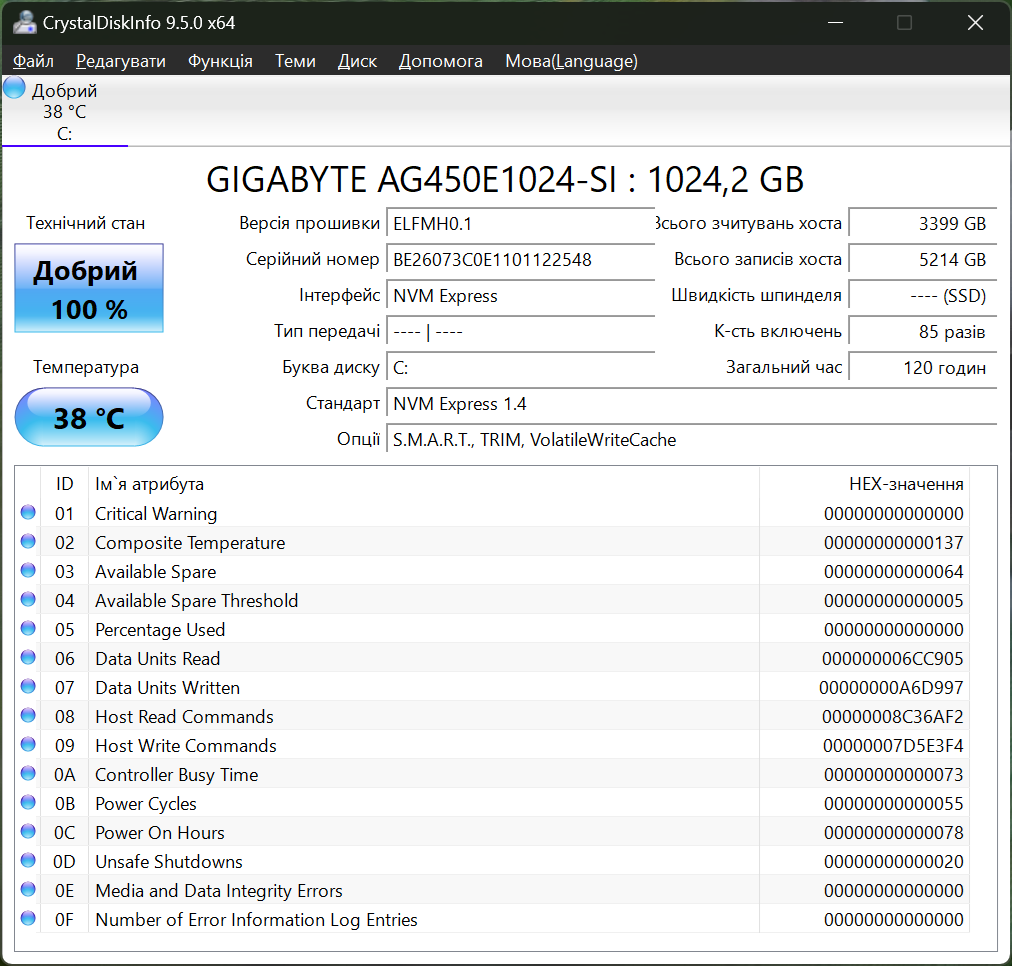Open the Мова(Language) menu
The height and width of the screenshot is (966, 1012).
click(571, 61)
